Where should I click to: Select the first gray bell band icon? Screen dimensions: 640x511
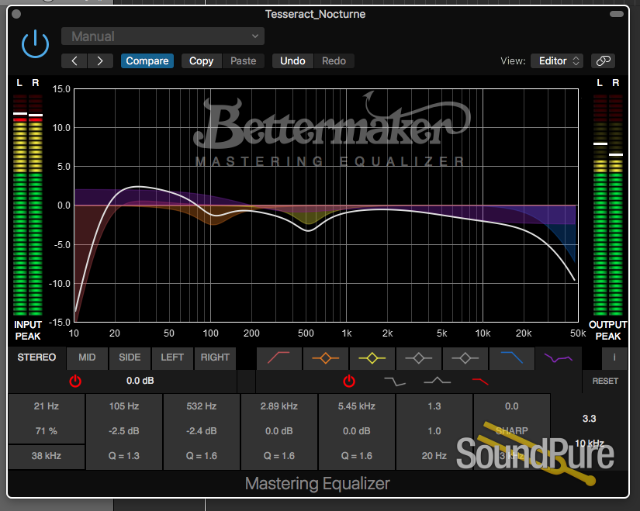point(418,358)
